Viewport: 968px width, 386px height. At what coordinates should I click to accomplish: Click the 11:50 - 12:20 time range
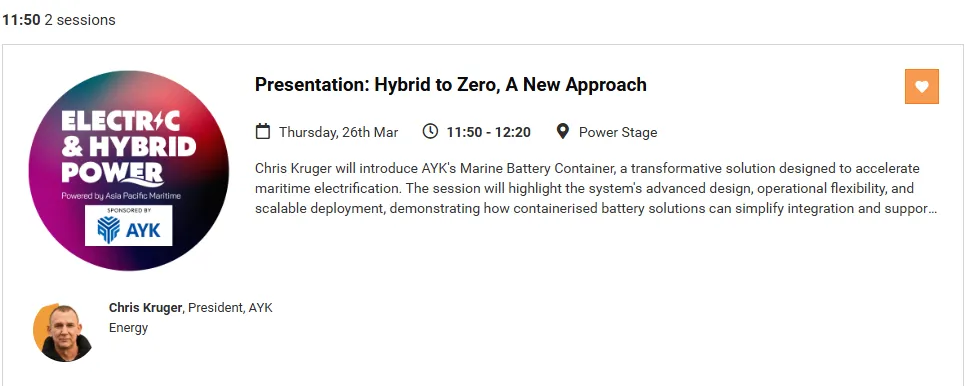coord(488,132)
